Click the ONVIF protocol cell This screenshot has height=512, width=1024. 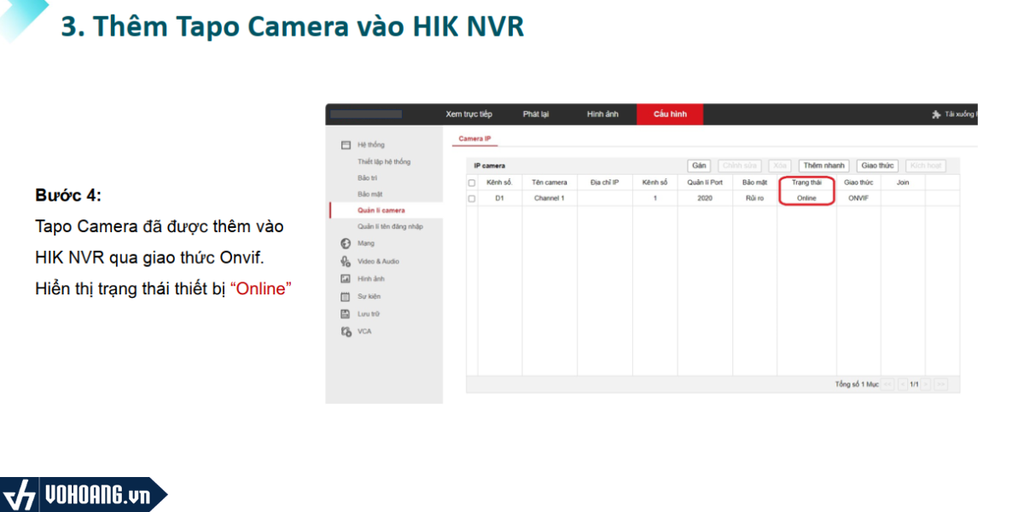click(858, 199)
